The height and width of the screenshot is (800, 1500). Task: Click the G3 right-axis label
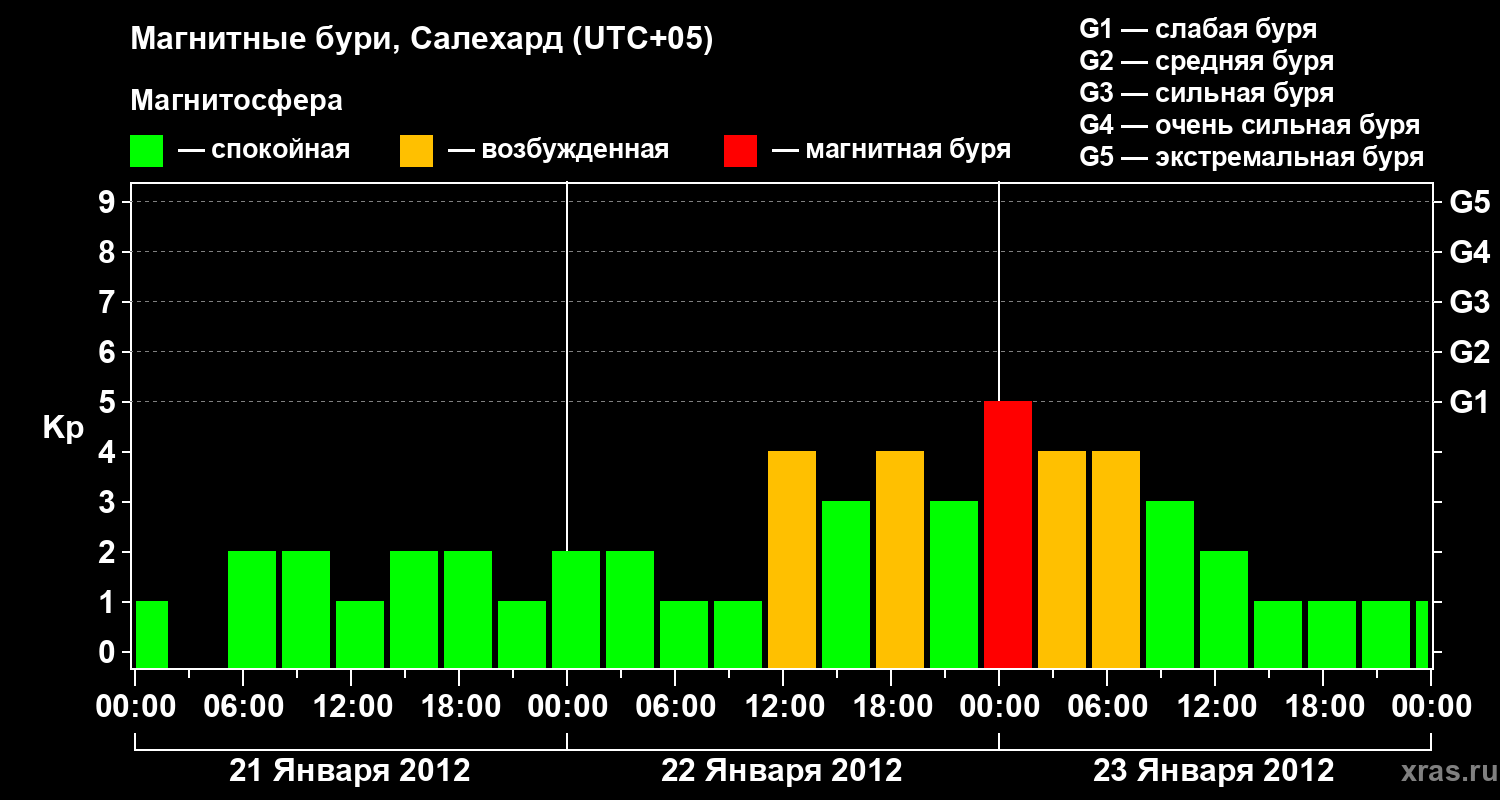point(1469,302)
